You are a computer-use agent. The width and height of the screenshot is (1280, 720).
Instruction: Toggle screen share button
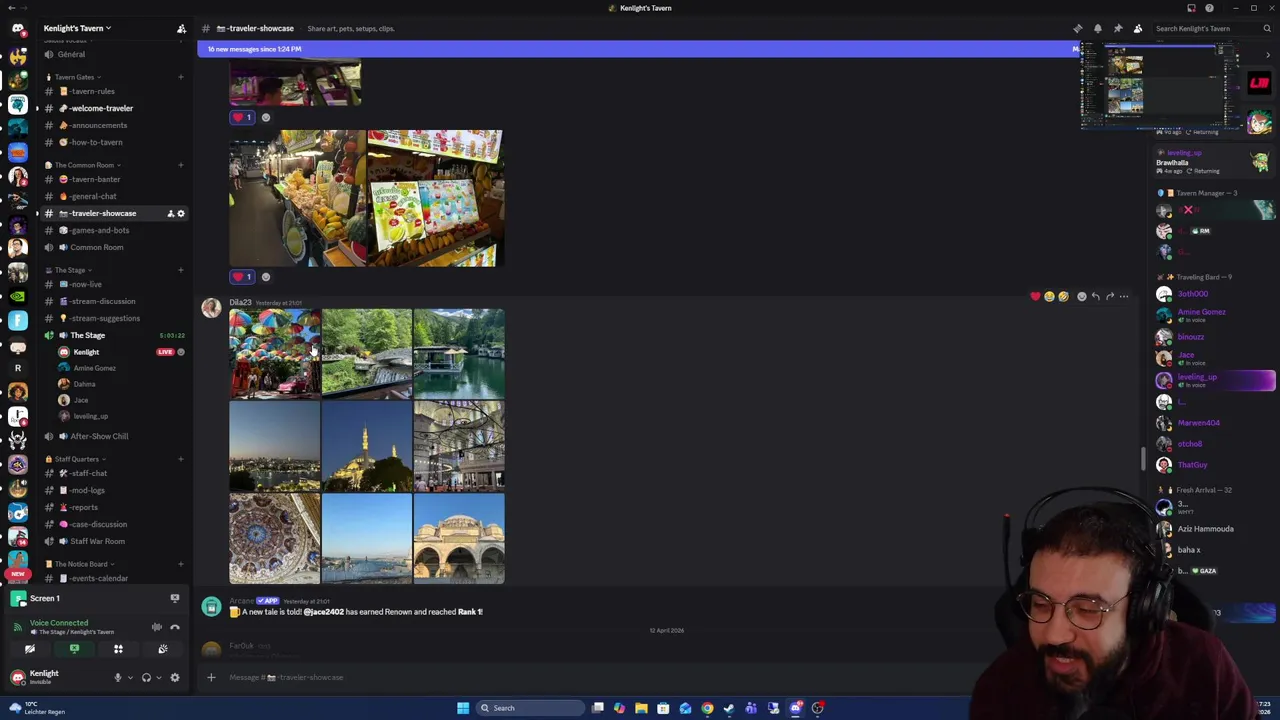point(74,649)
